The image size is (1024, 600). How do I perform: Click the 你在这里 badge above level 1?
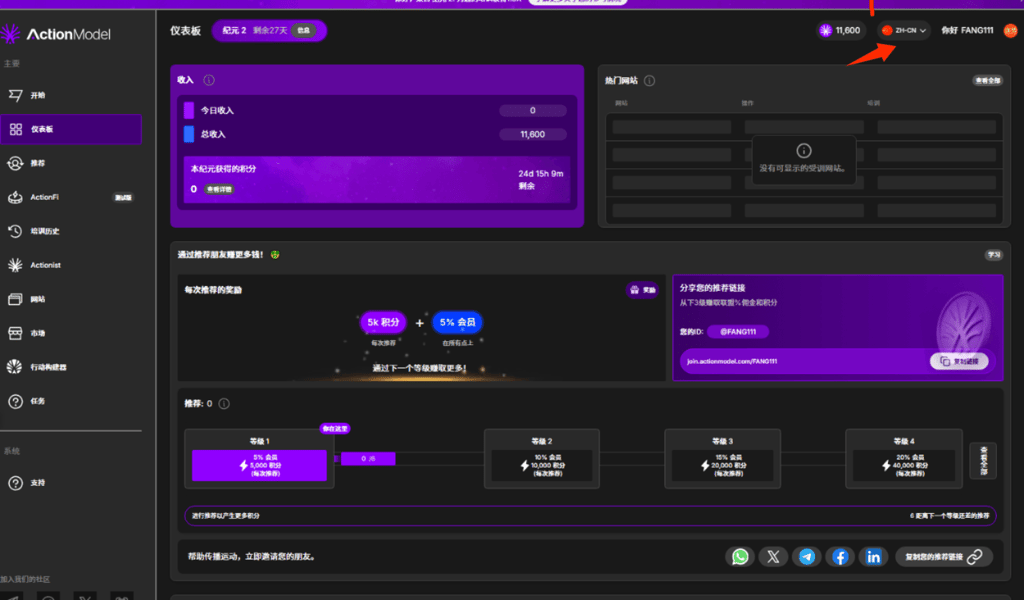click(335, 429)
